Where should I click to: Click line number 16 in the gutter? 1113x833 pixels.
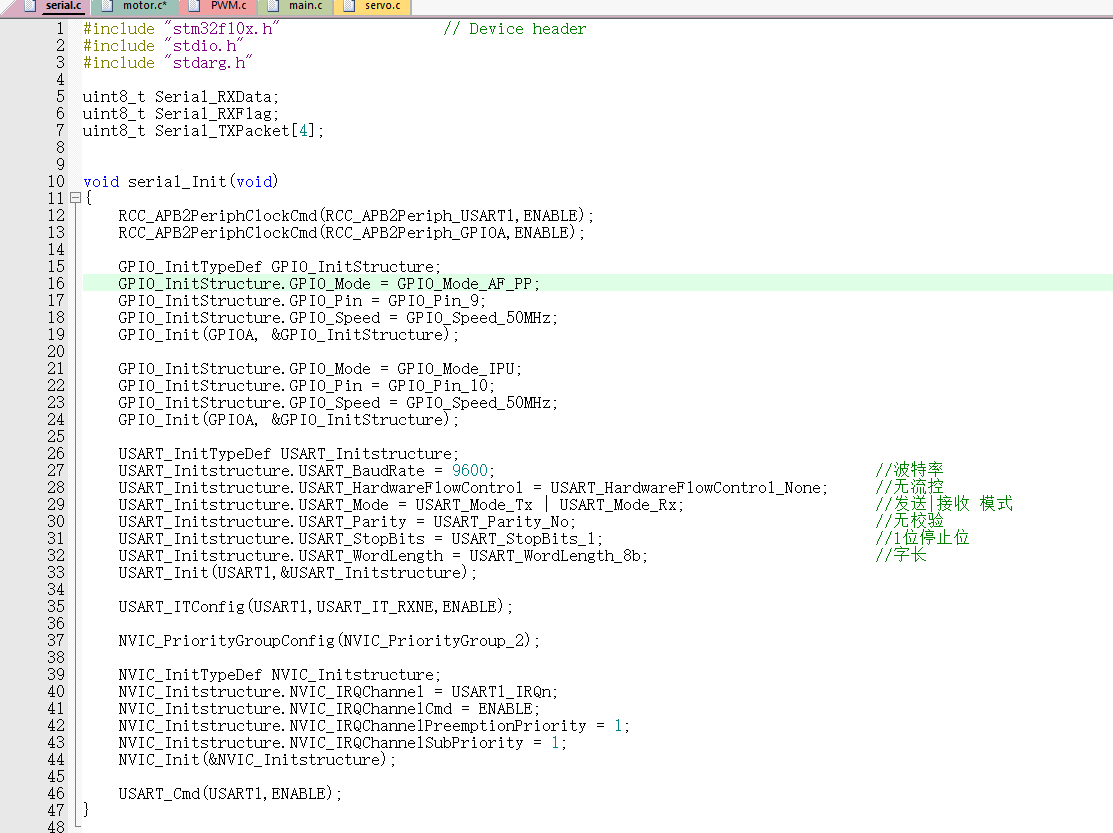(x=56, y=284)
